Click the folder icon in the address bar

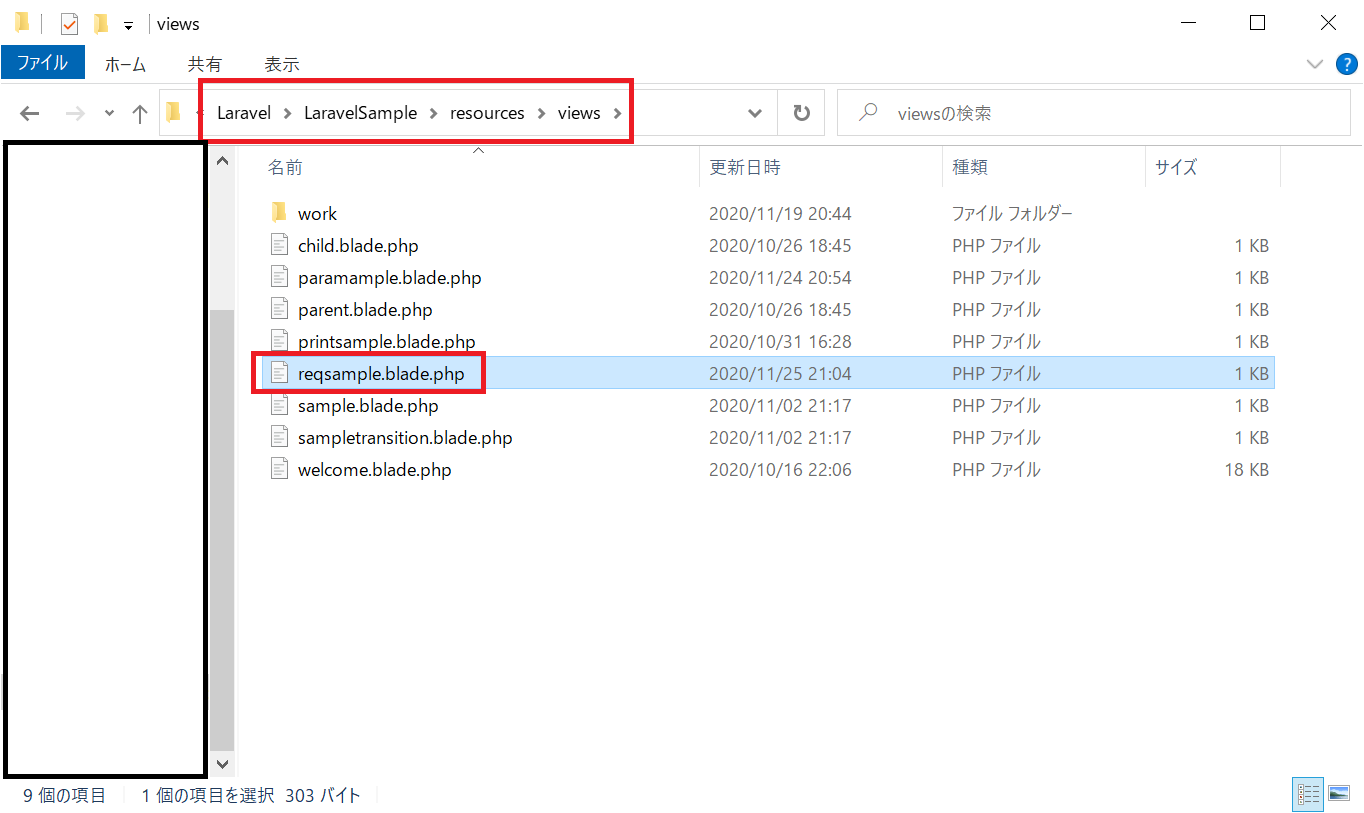(x=174, y=112)
